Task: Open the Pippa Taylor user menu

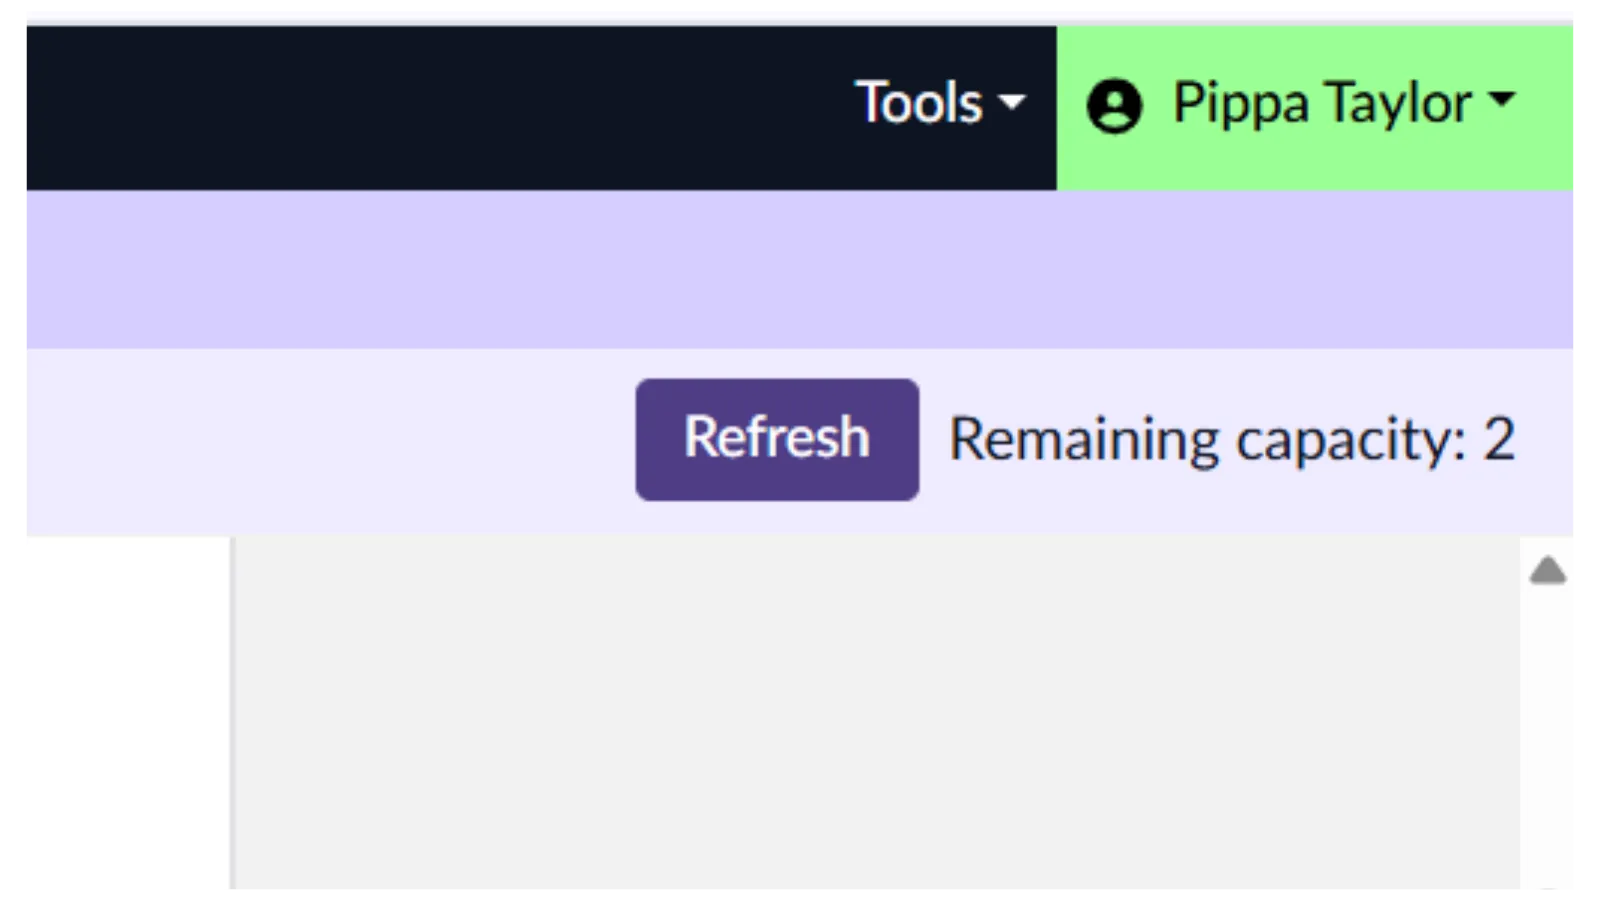Action: [x=1320, y=104]
